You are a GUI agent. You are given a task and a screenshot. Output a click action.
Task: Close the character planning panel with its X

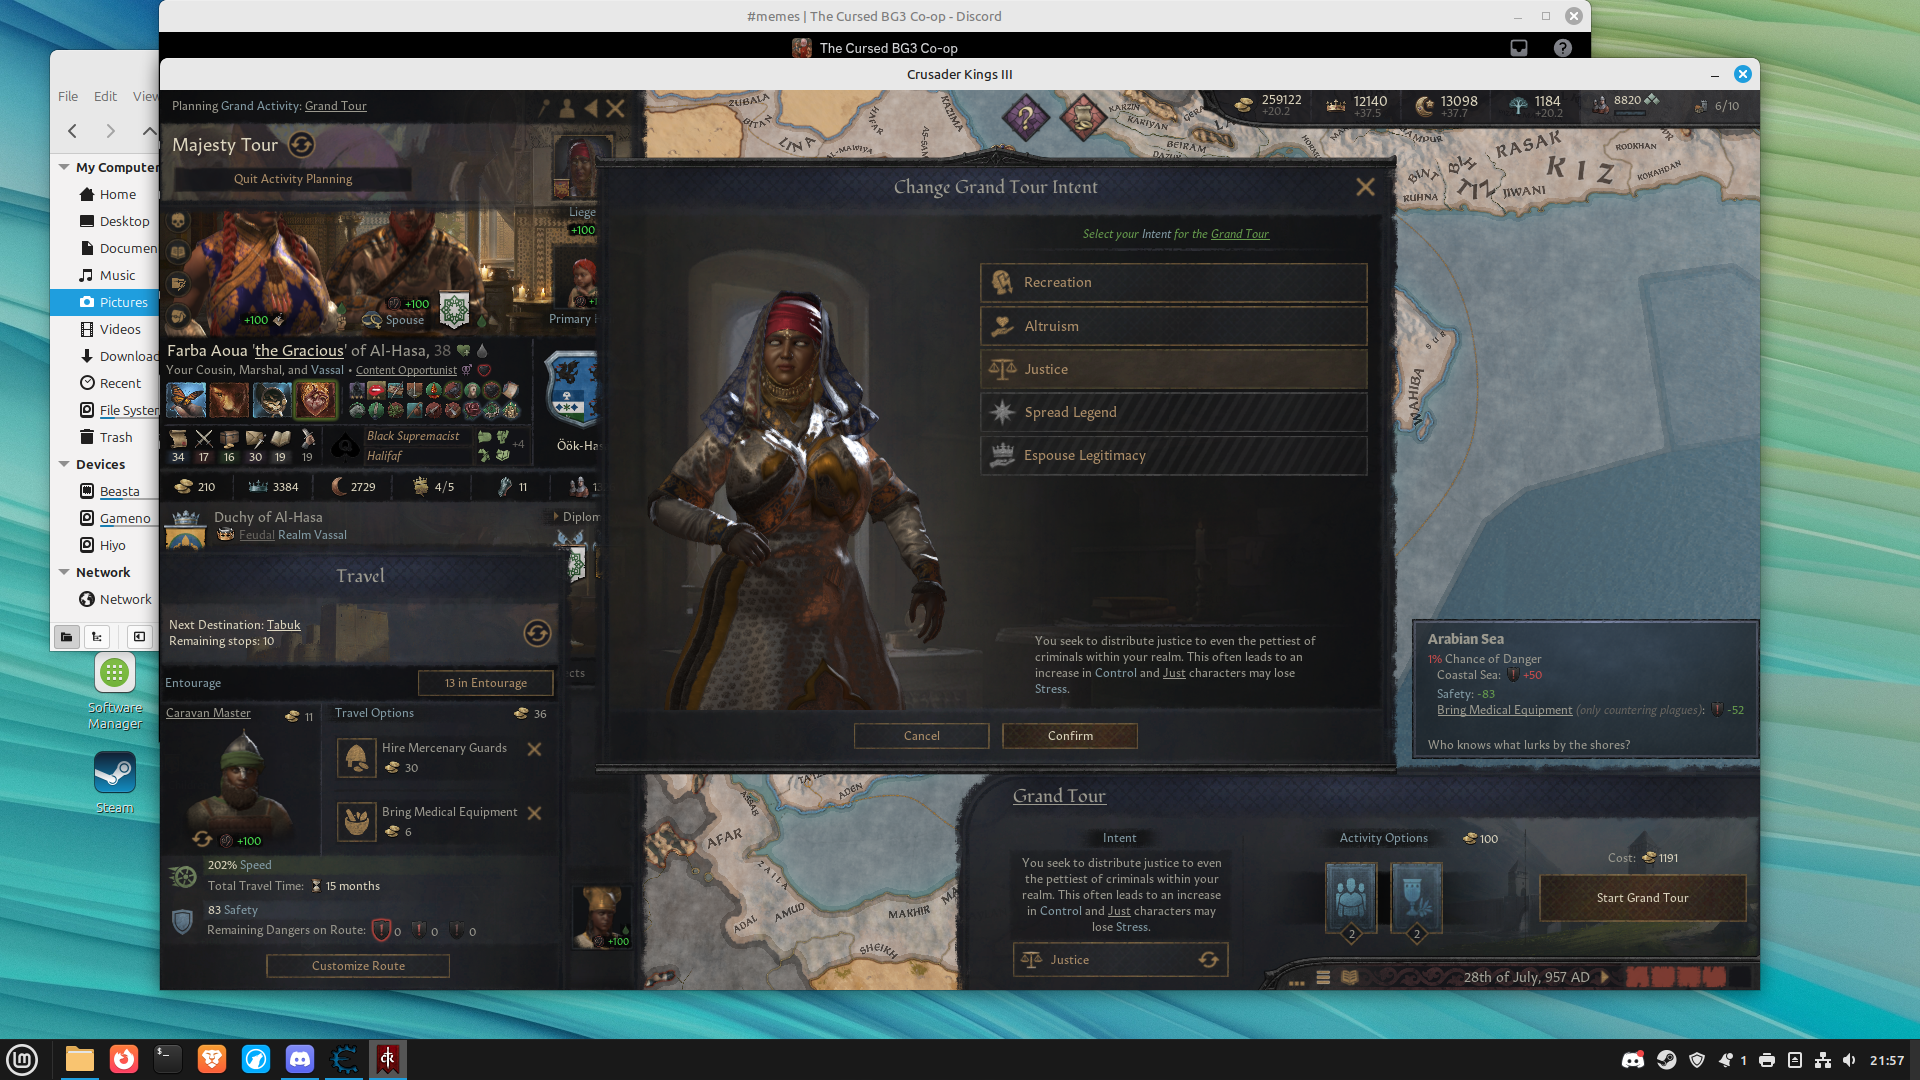tap(615, 108)
